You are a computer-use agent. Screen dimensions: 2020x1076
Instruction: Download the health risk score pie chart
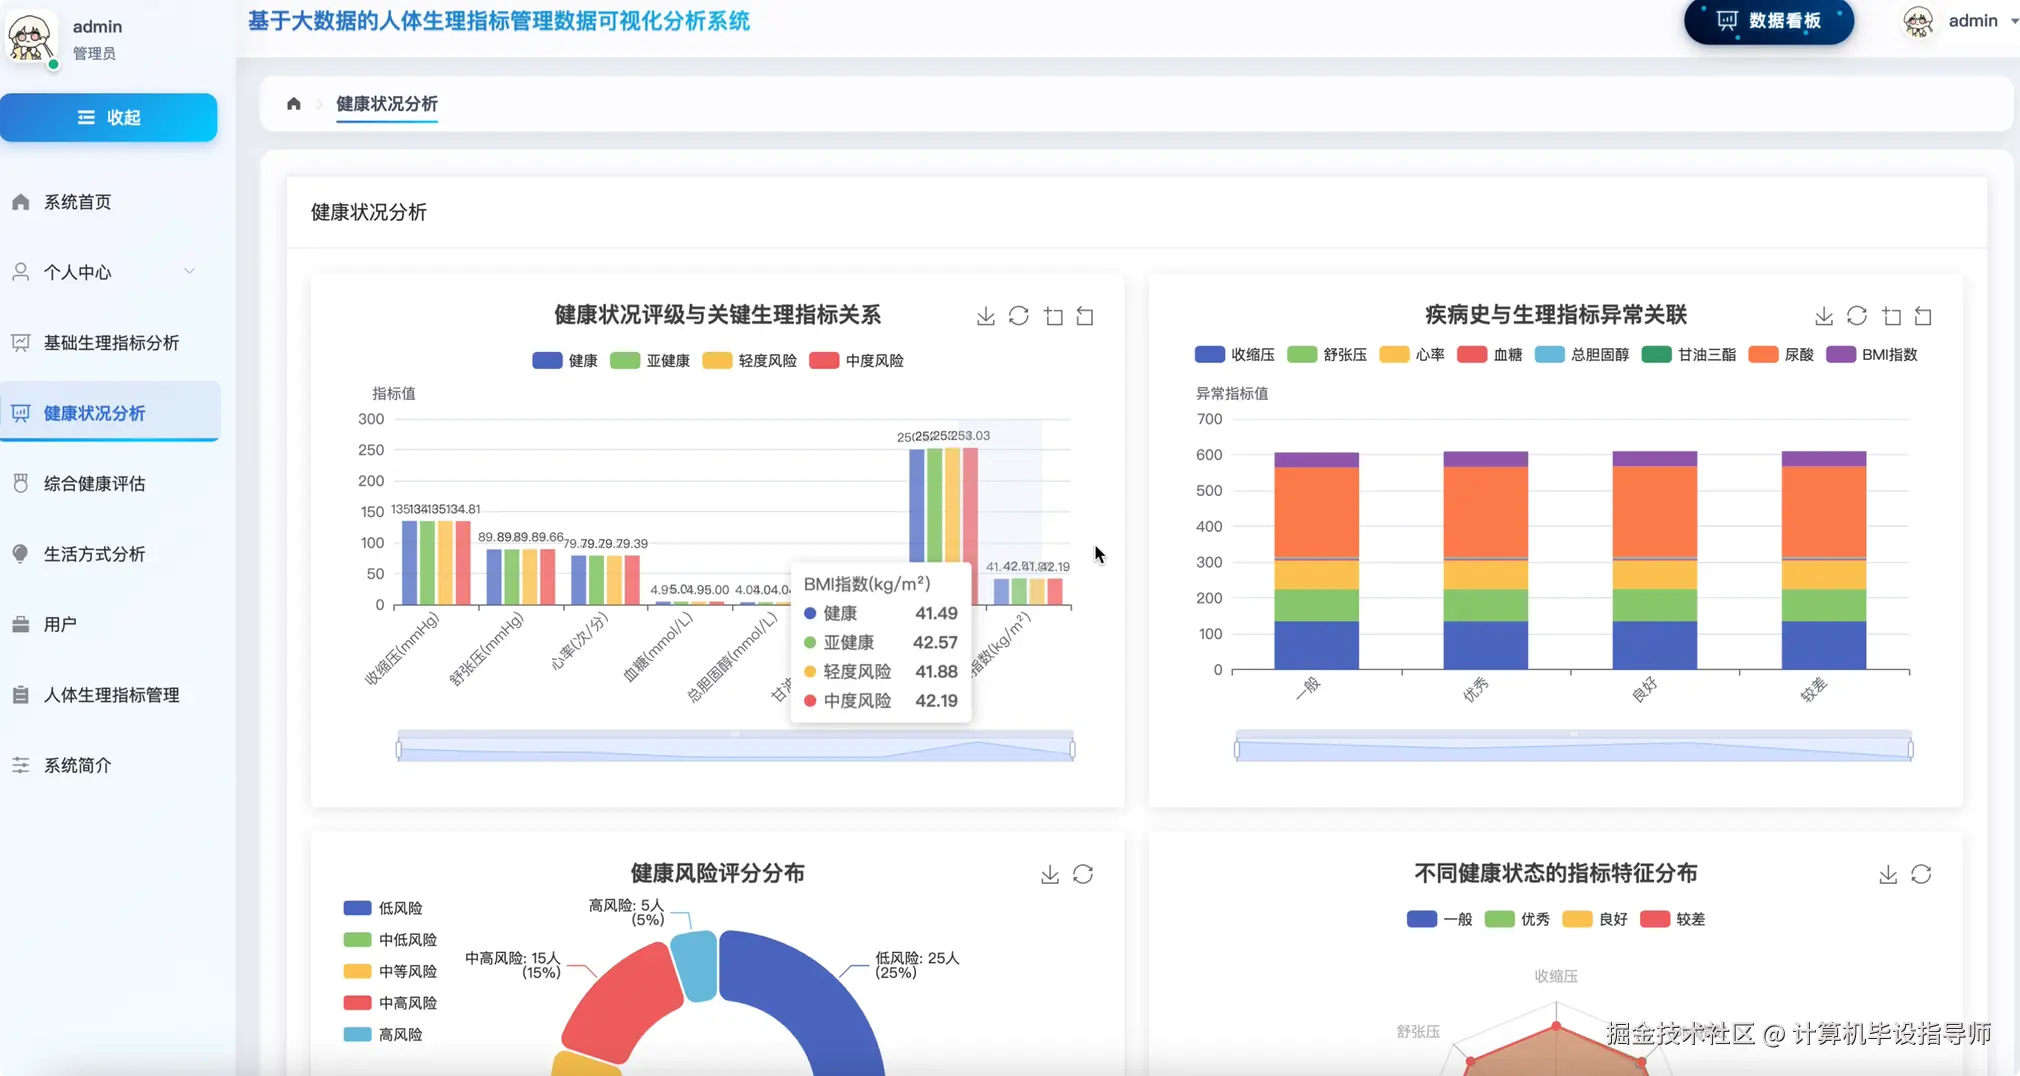[x=1049, y=874]
